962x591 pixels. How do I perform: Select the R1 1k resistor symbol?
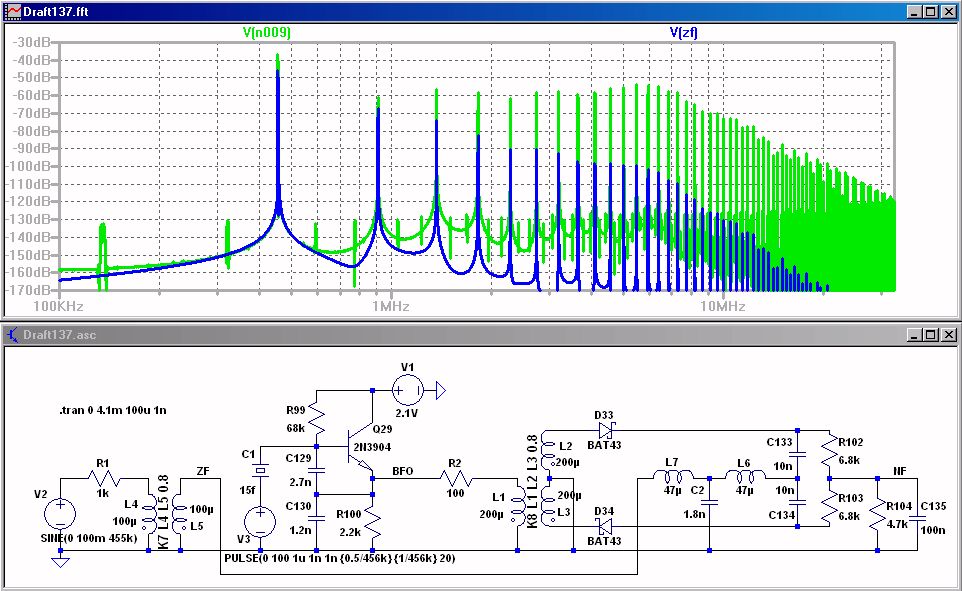104,478
